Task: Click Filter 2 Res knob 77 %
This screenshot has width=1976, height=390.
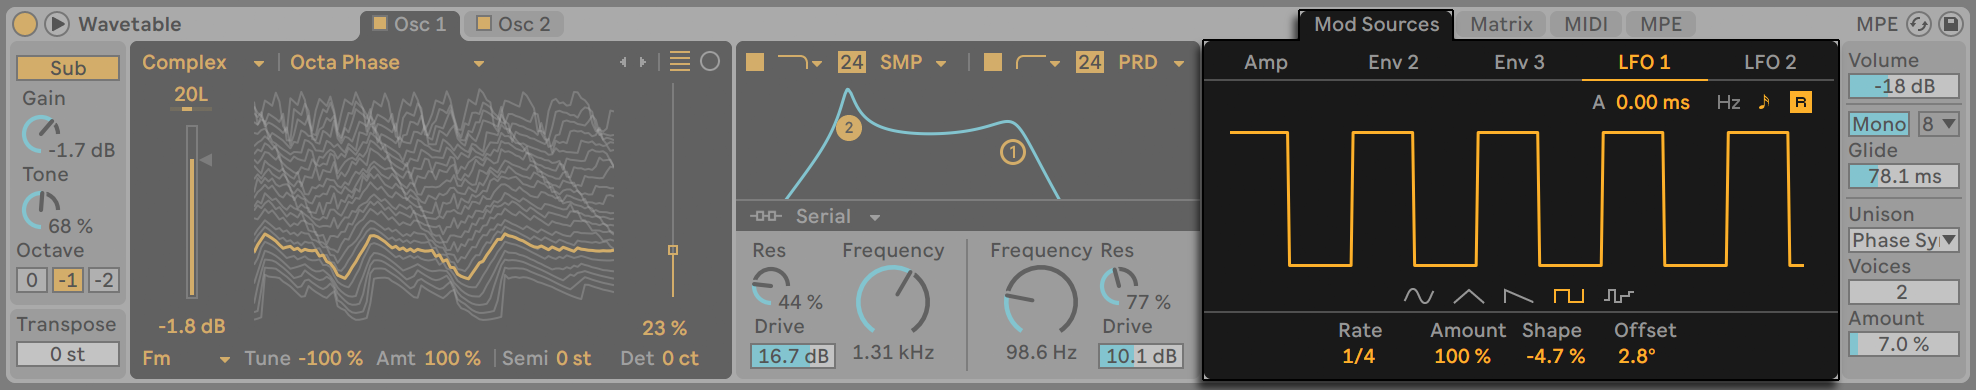Action: (x=1119, y=287)
